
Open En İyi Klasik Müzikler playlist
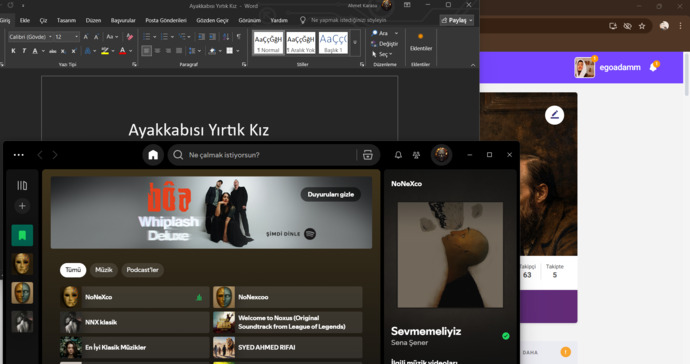click(x=135, y=347)
